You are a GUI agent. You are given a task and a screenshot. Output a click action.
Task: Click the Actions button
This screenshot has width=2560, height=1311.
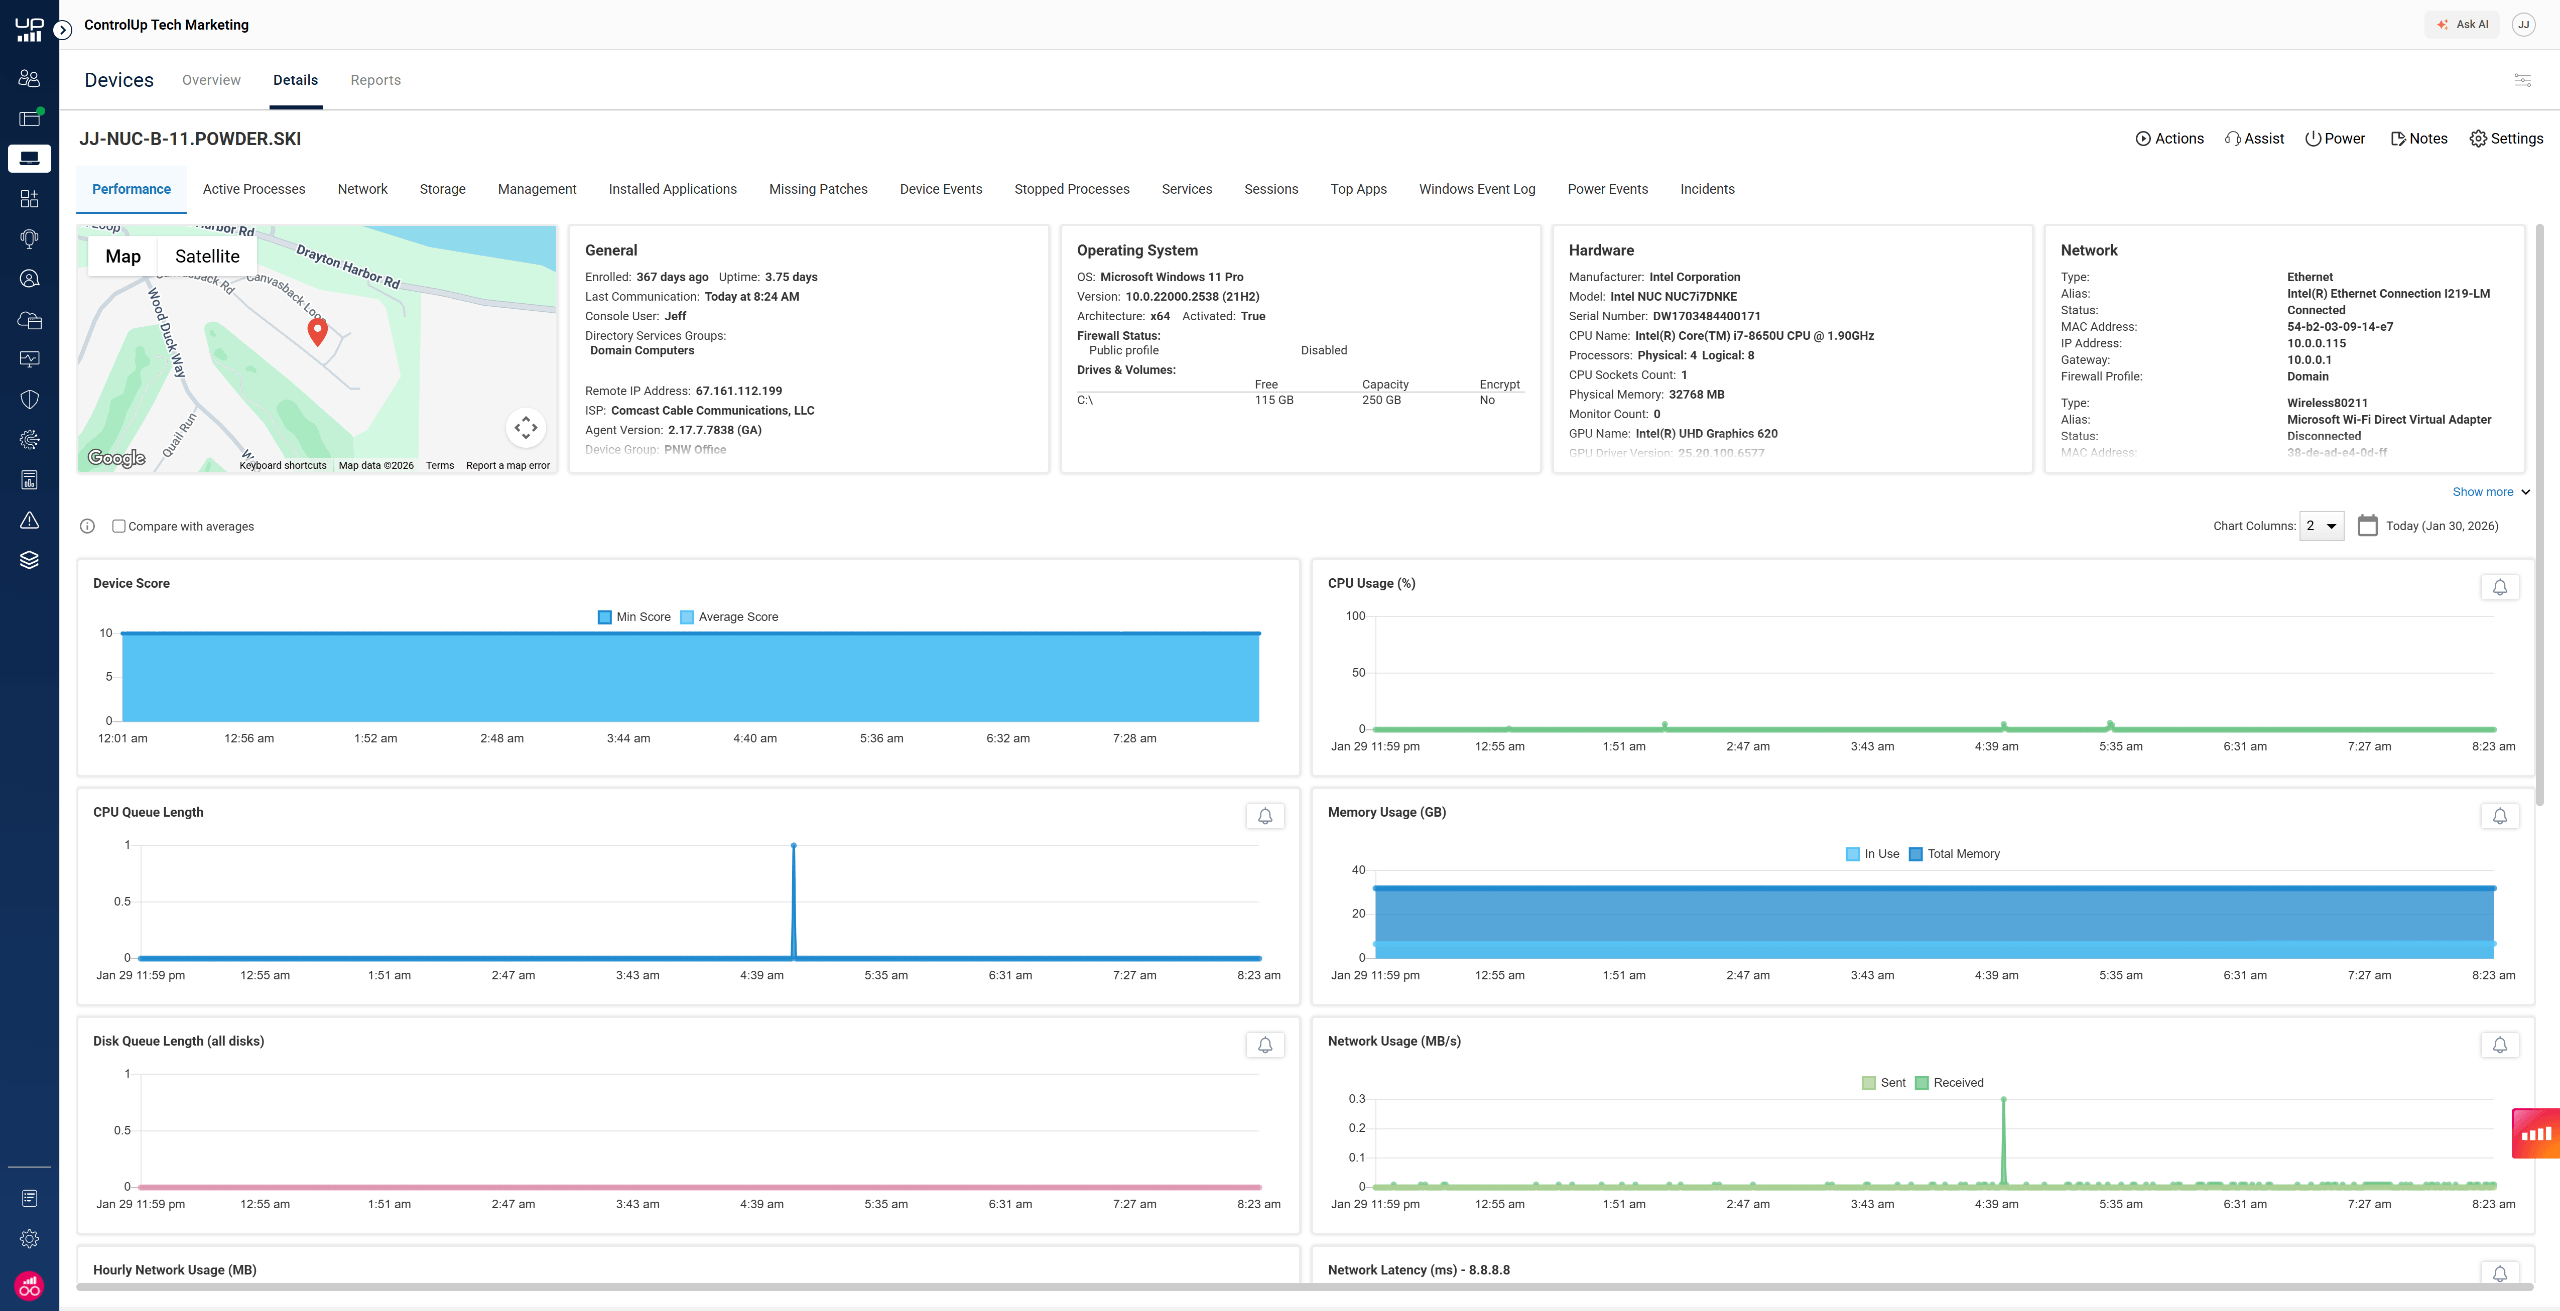(x=2169, y=139)
